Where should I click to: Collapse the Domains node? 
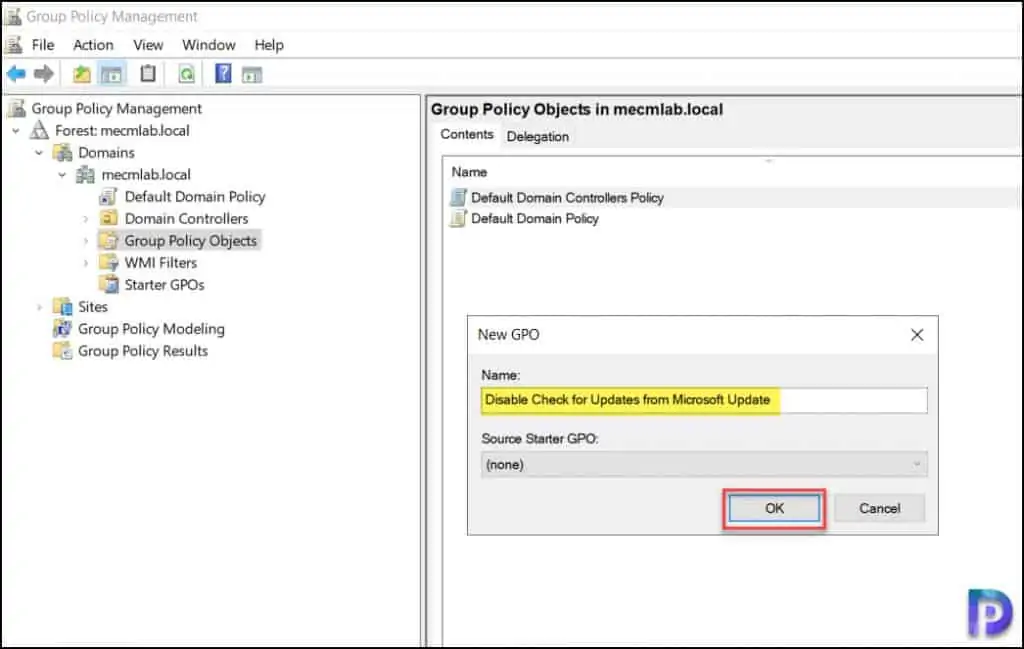pyautogui.click(x=39, y=153)
